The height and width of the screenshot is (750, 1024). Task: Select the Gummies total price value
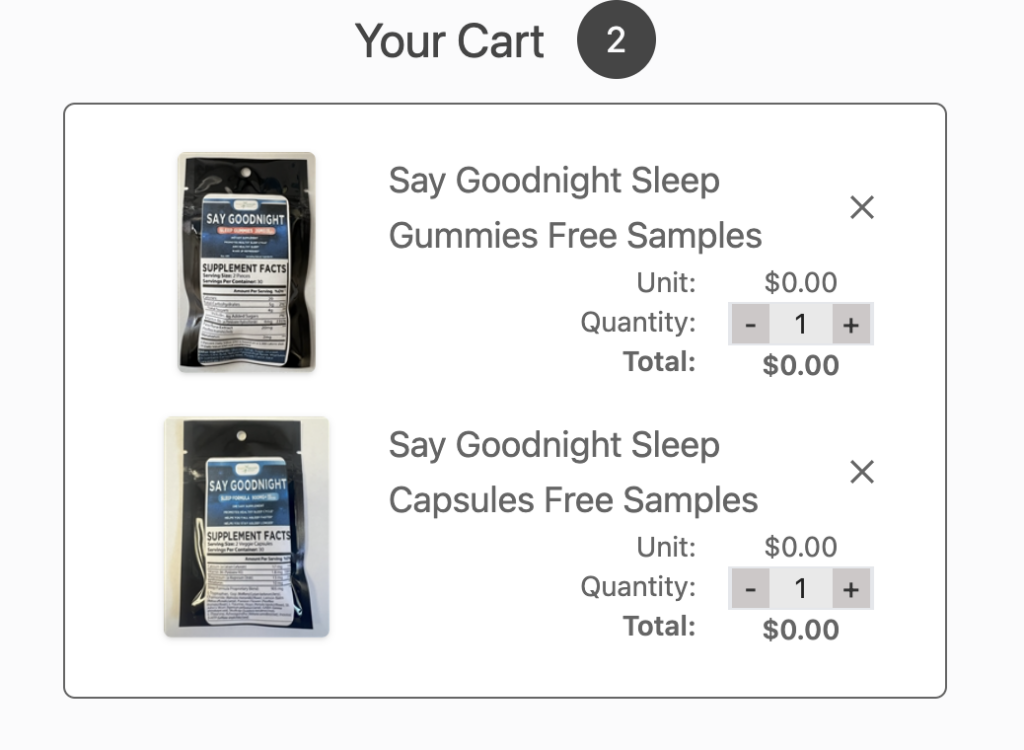click(x=801, y=365)
